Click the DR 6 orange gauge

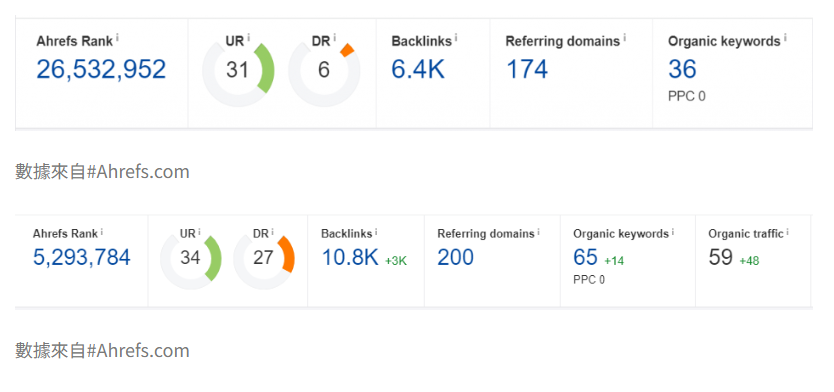[x=324, y=70]
